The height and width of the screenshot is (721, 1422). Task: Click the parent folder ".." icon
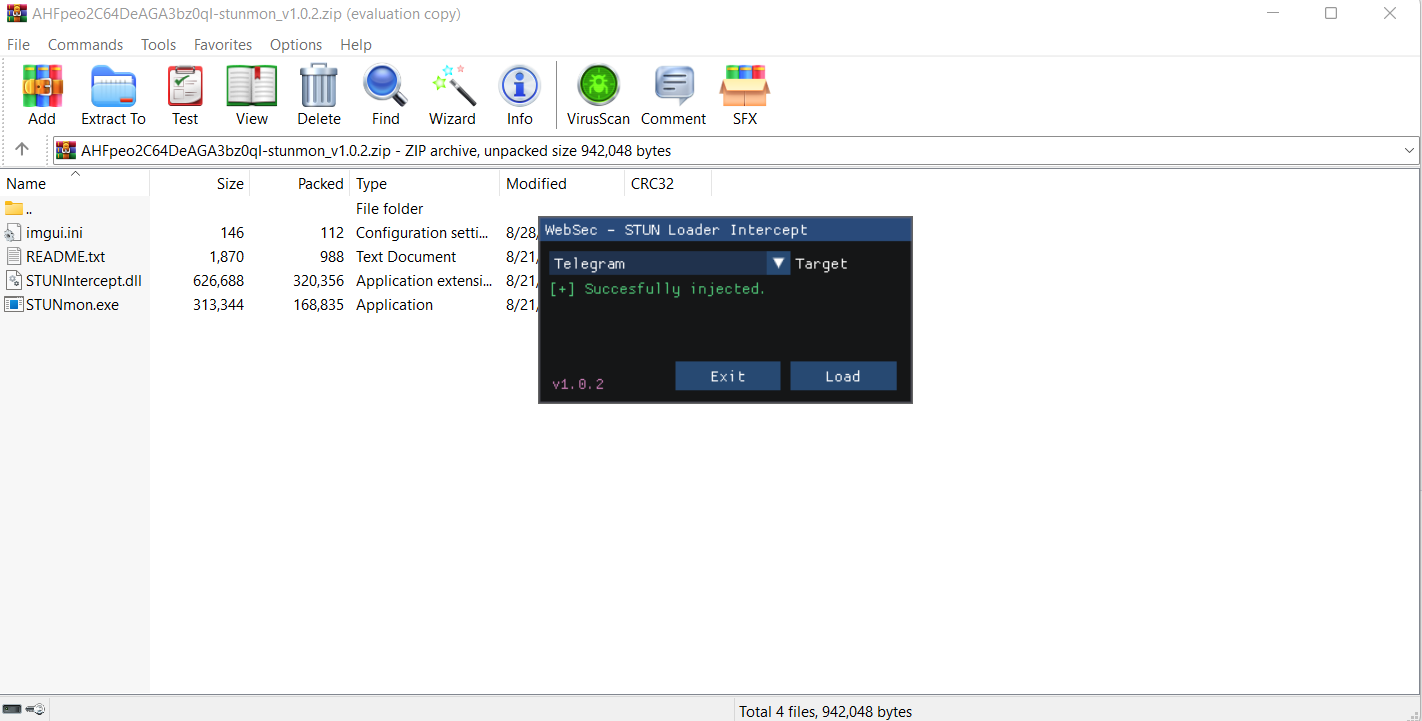click(13, 209)
